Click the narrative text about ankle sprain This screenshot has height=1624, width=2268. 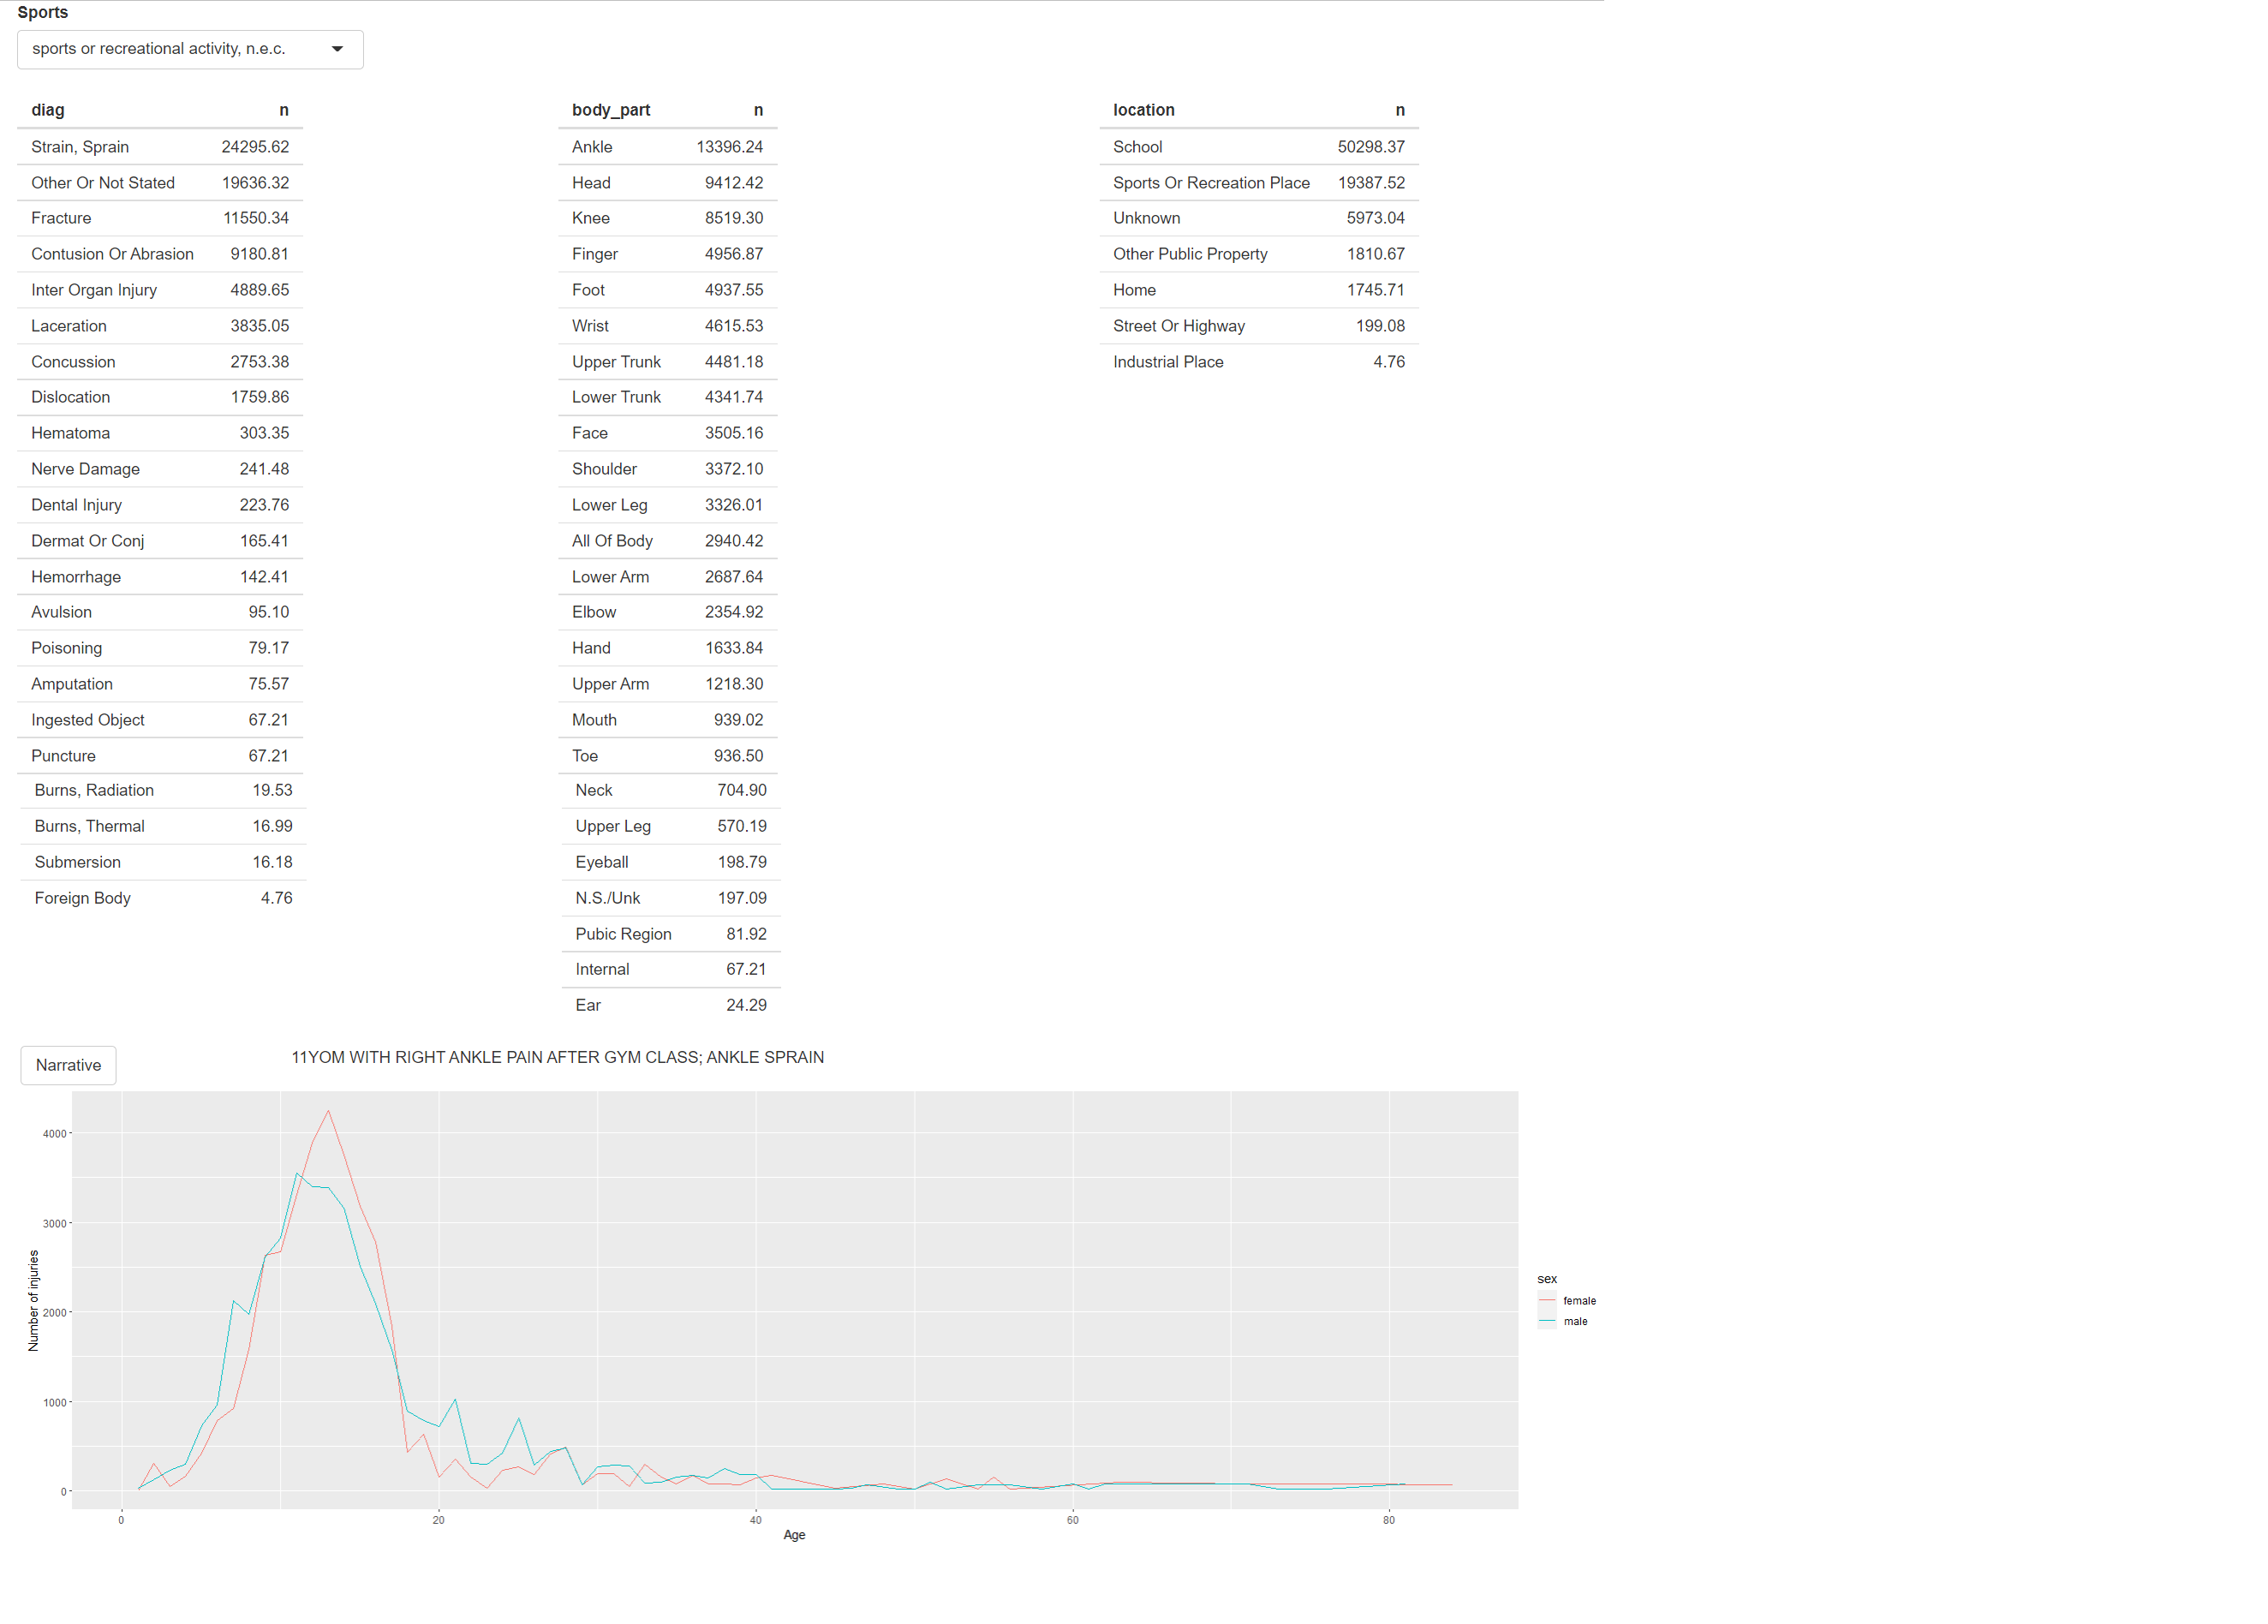coord(557,1057)
